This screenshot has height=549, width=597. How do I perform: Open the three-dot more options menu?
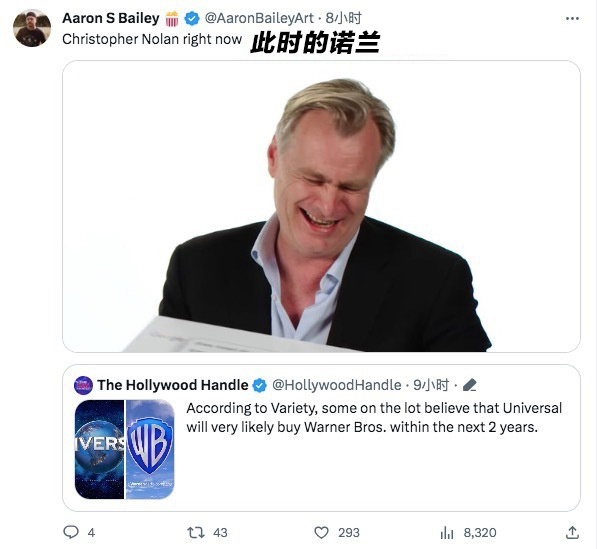tap(572, 18)
